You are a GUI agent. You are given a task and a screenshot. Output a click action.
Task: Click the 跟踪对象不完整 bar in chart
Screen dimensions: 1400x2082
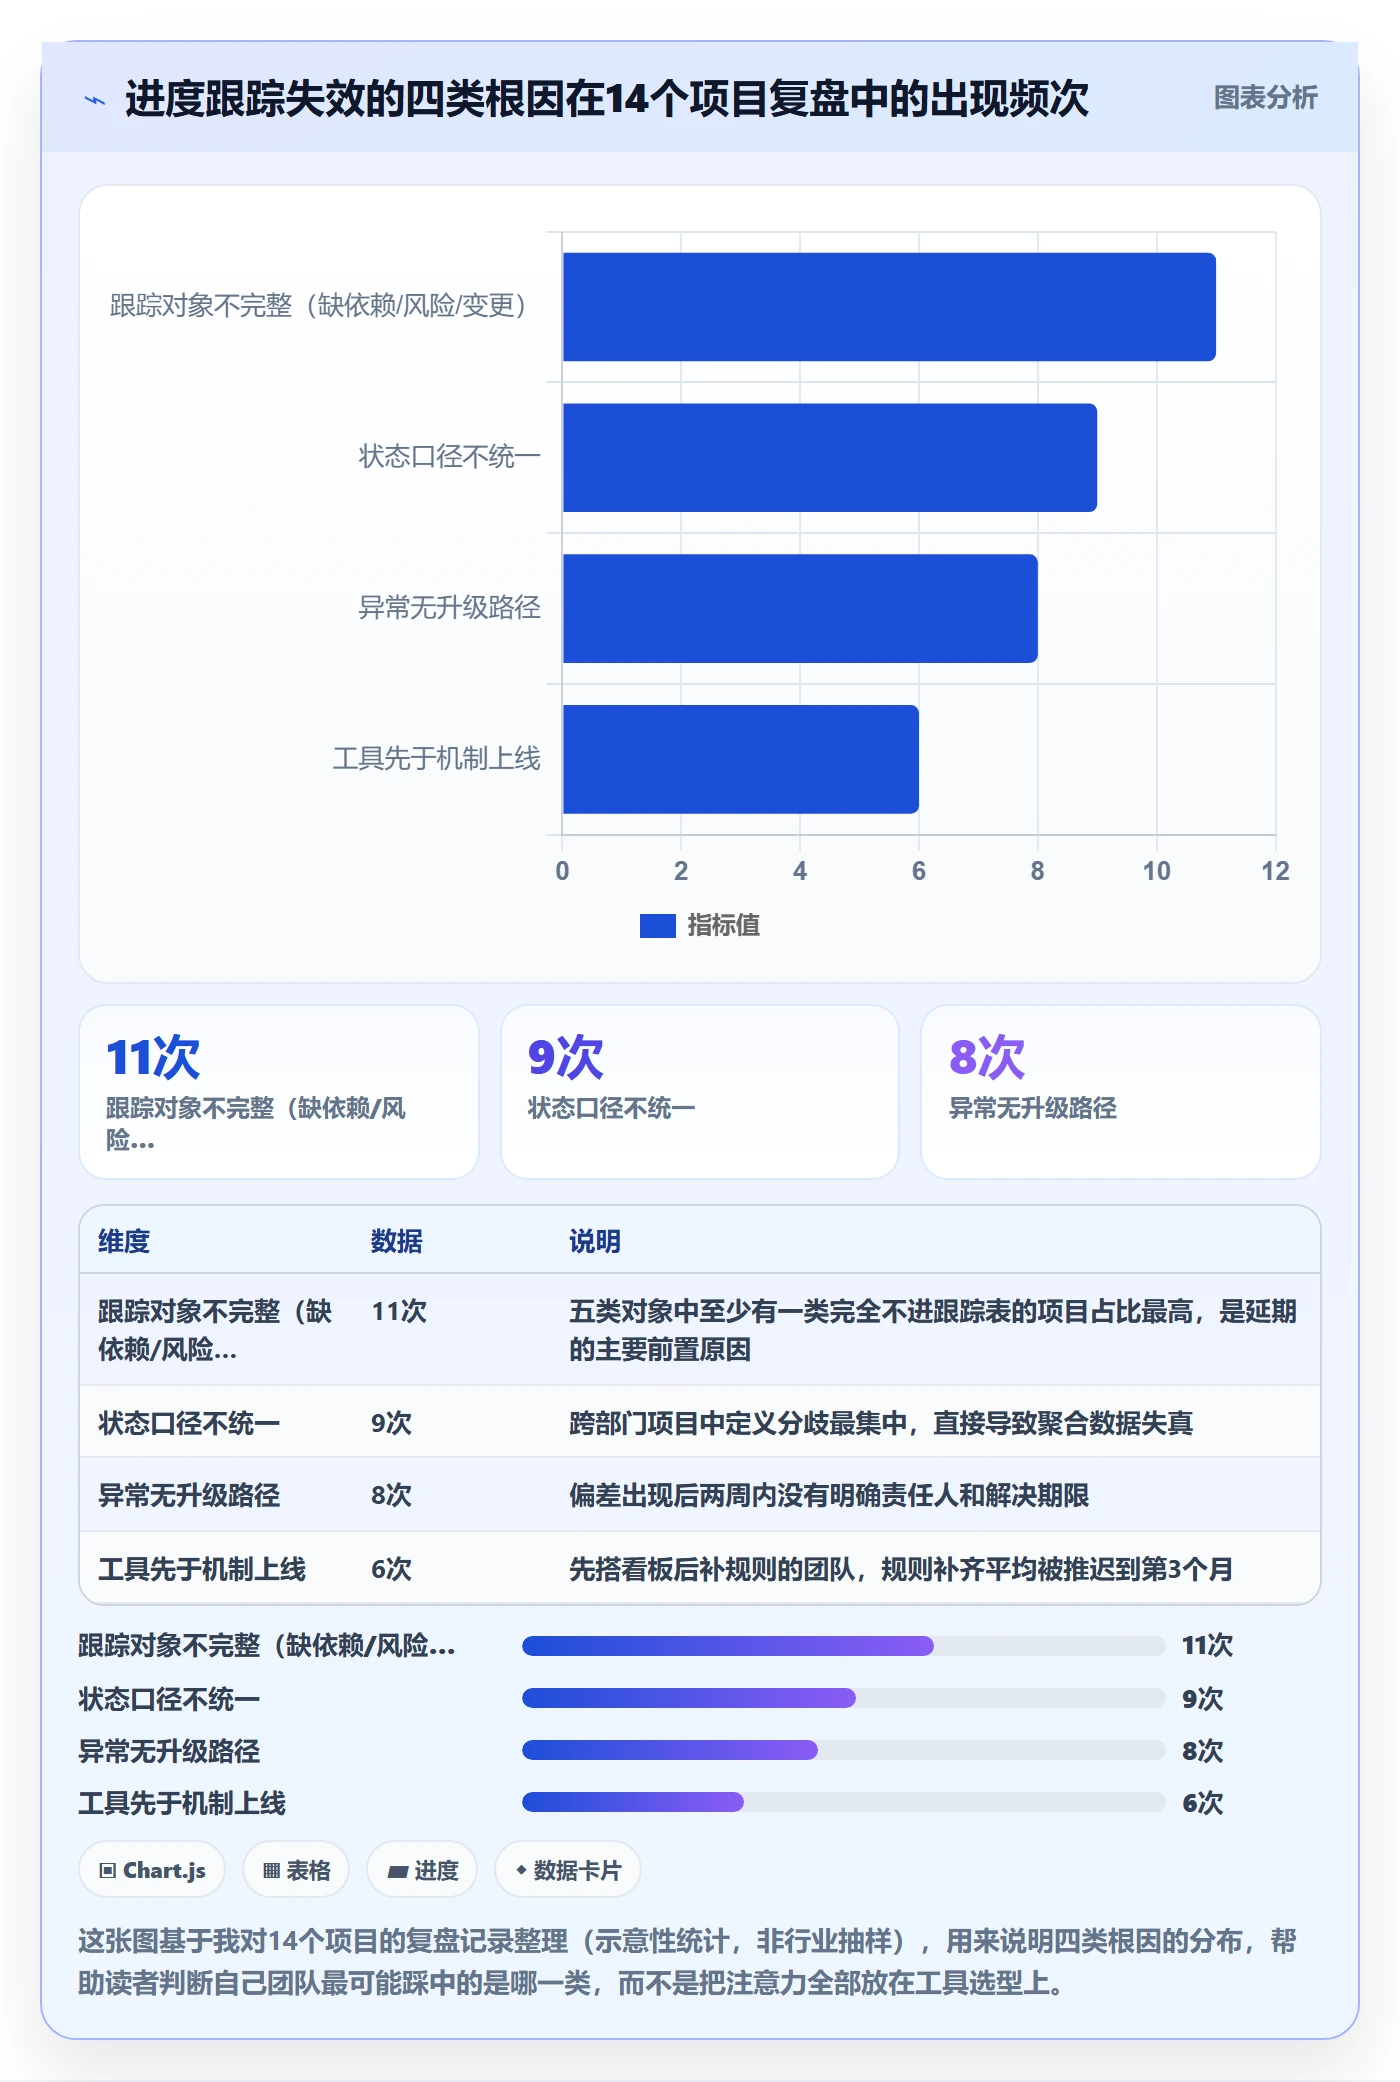889,307
